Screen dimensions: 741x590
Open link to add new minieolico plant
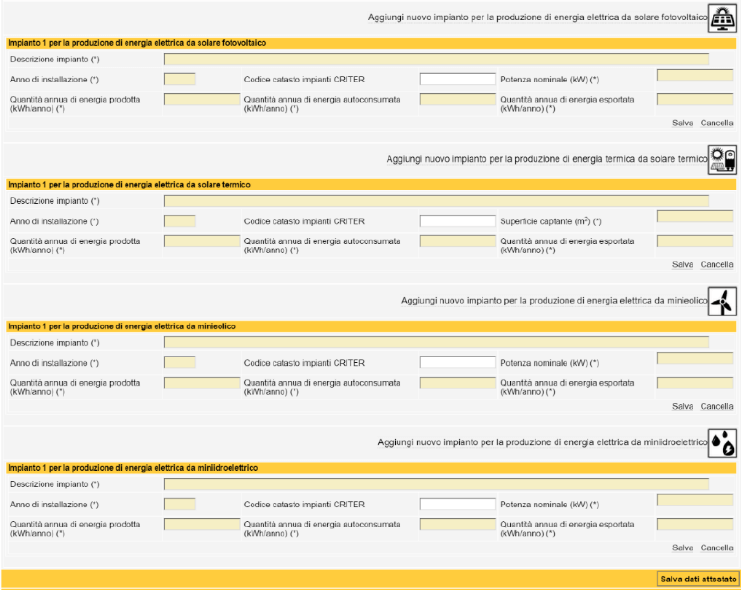click(x=554, y=301)
